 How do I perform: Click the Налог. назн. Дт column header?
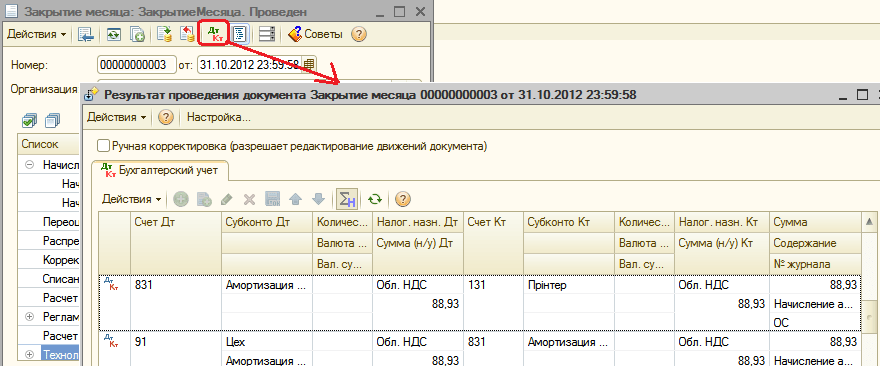point(418,222)
